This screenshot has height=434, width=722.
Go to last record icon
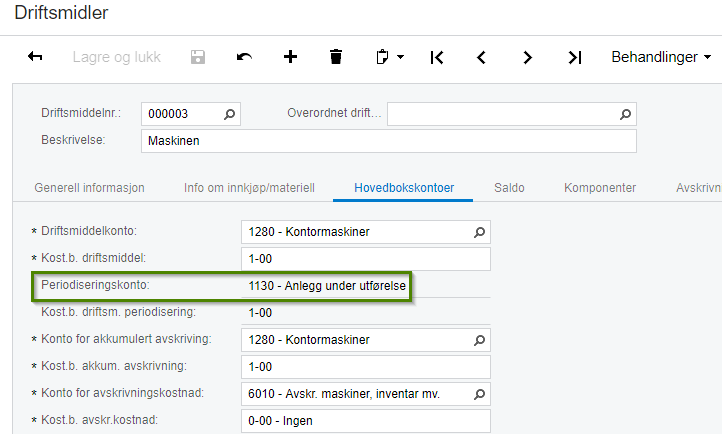click(575, 58)
